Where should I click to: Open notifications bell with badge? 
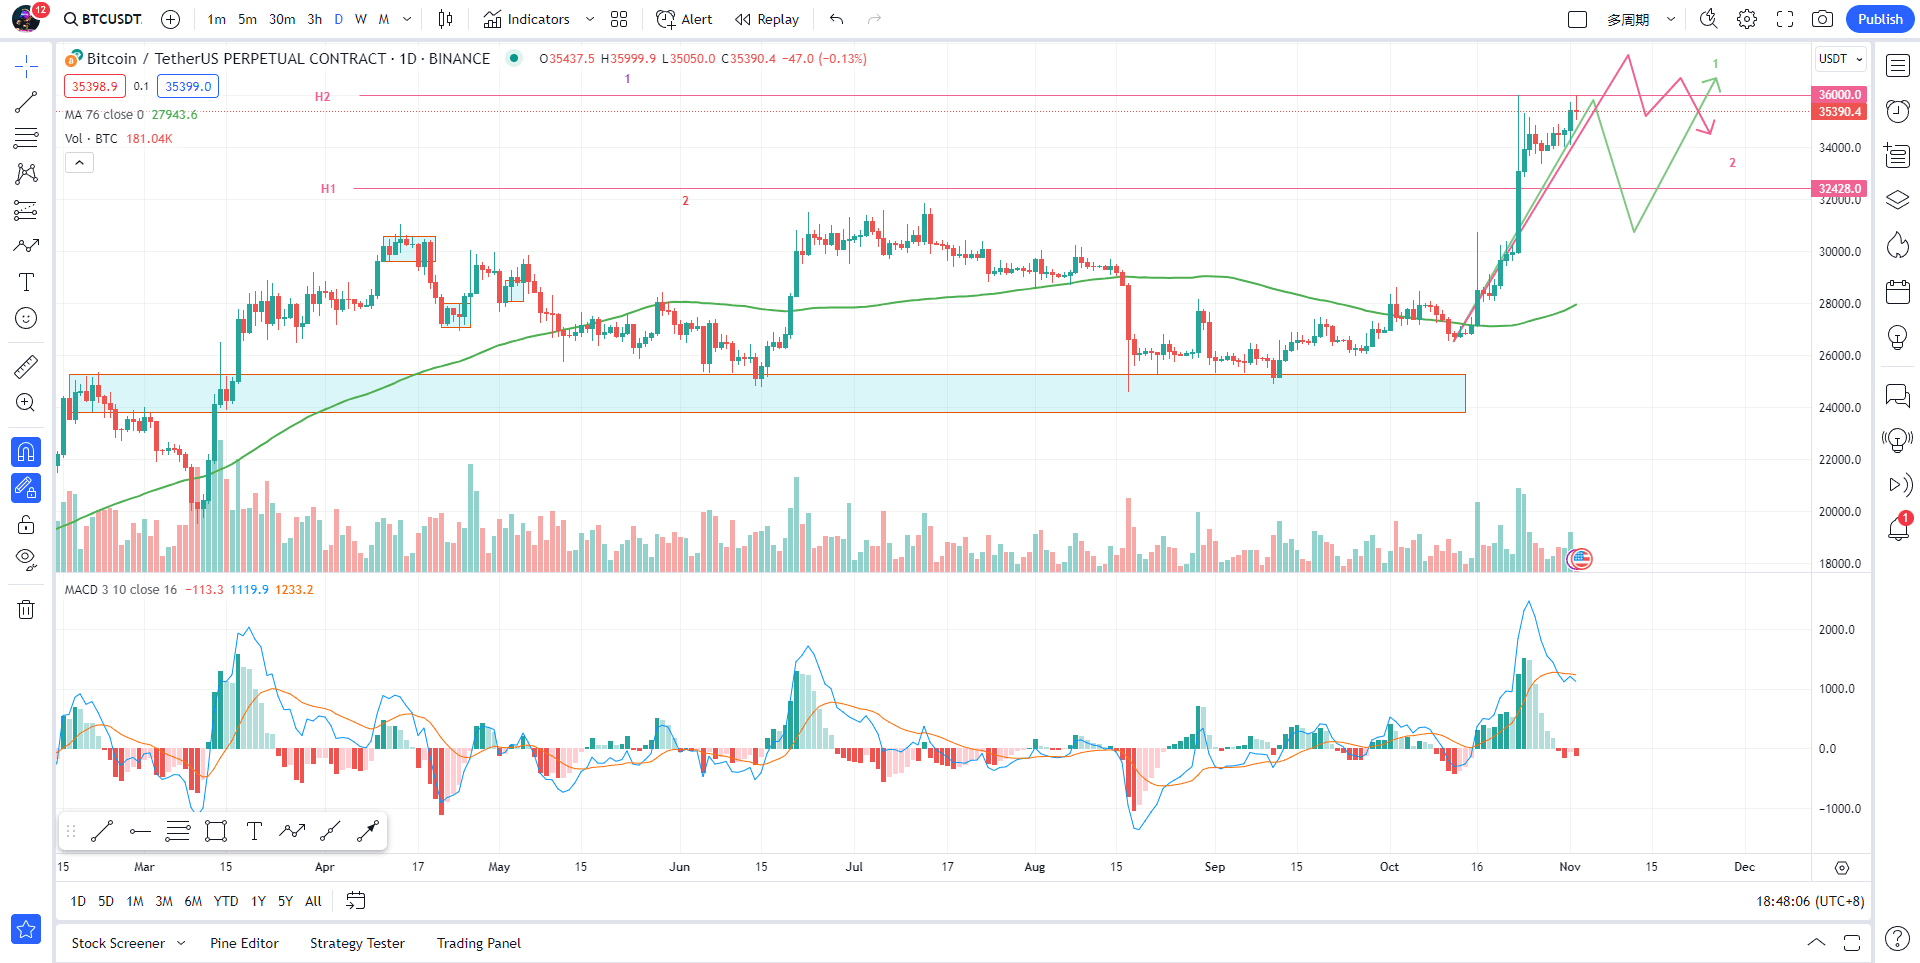pos(1897,528)
